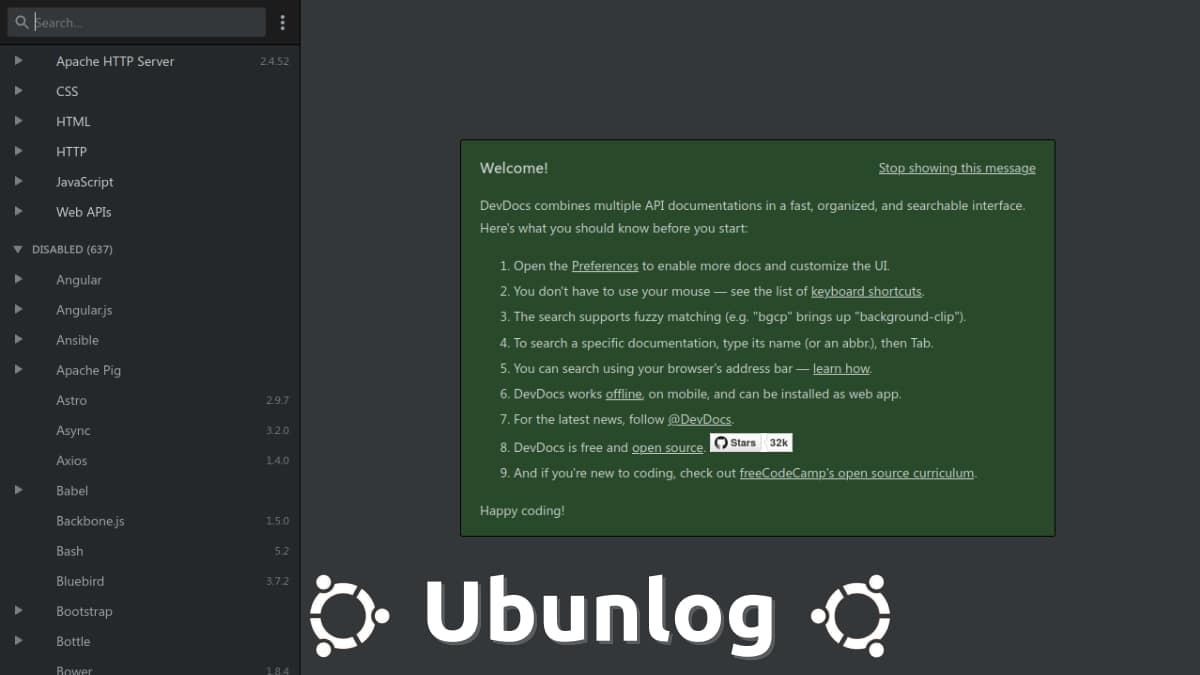Click the Astro 2.9.7 version text
The width and height of the screenshot is (1200, 675).
click(277, 400)
